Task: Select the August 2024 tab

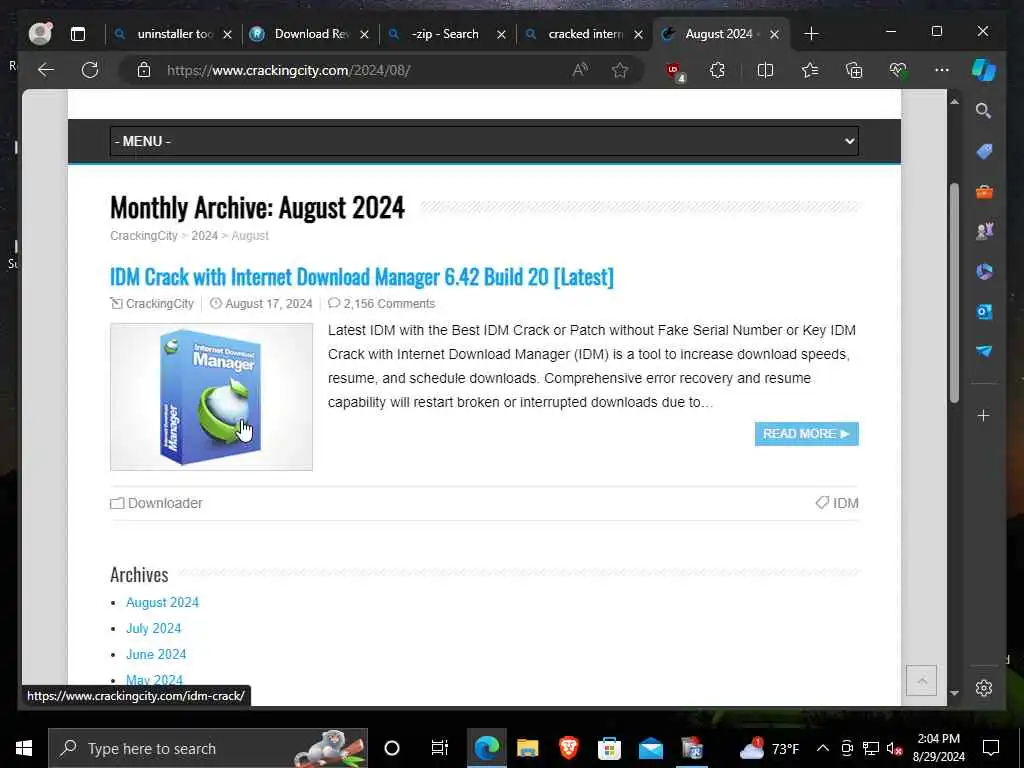Action: pos(720,34)
